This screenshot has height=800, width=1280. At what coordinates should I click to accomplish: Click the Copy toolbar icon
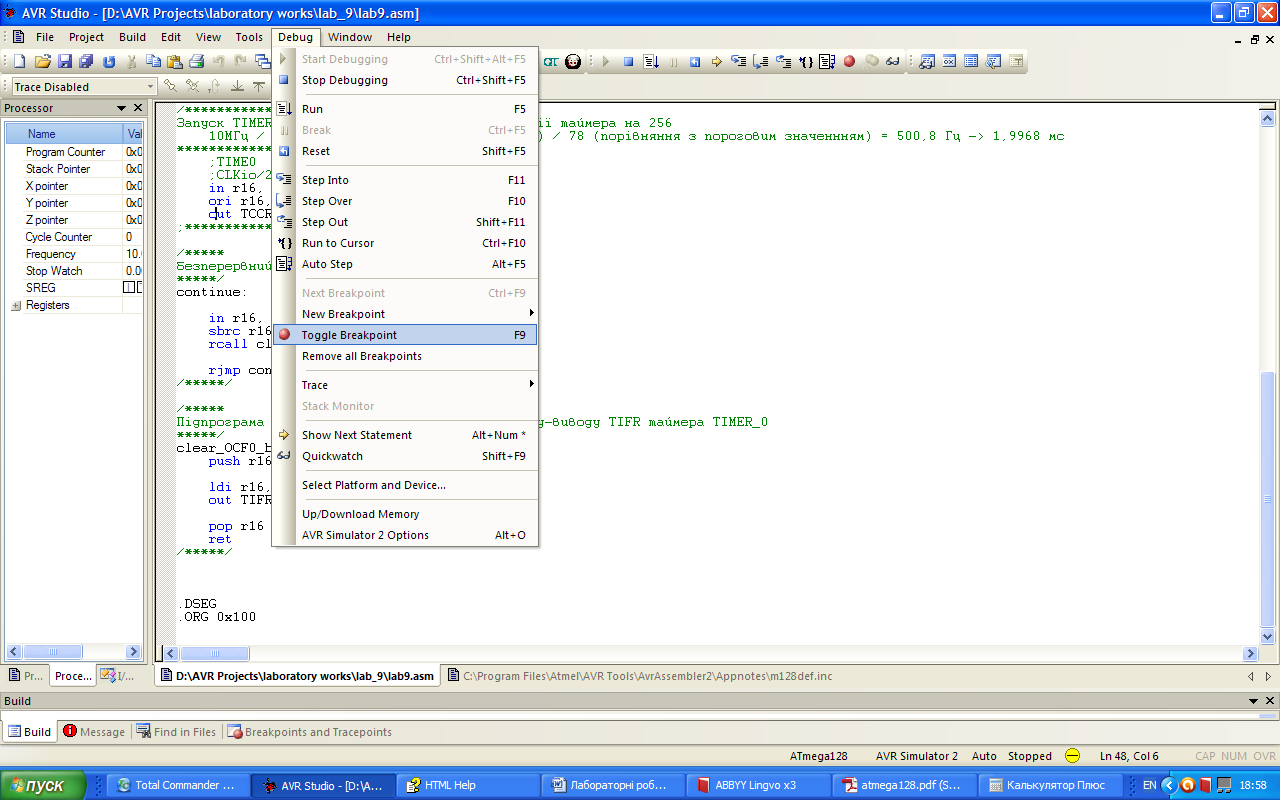click(x=153, y=62)
